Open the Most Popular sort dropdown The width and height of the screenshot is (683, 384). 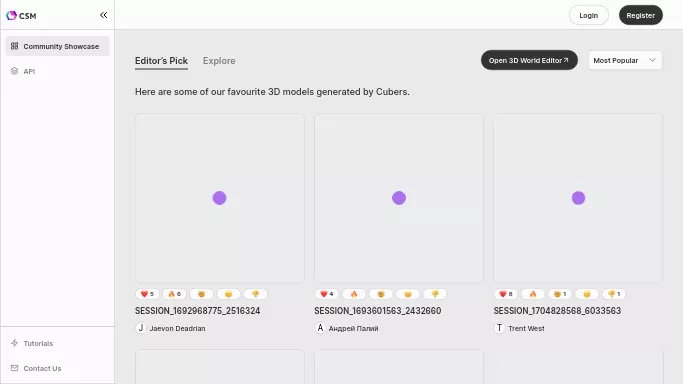[625, 60]
